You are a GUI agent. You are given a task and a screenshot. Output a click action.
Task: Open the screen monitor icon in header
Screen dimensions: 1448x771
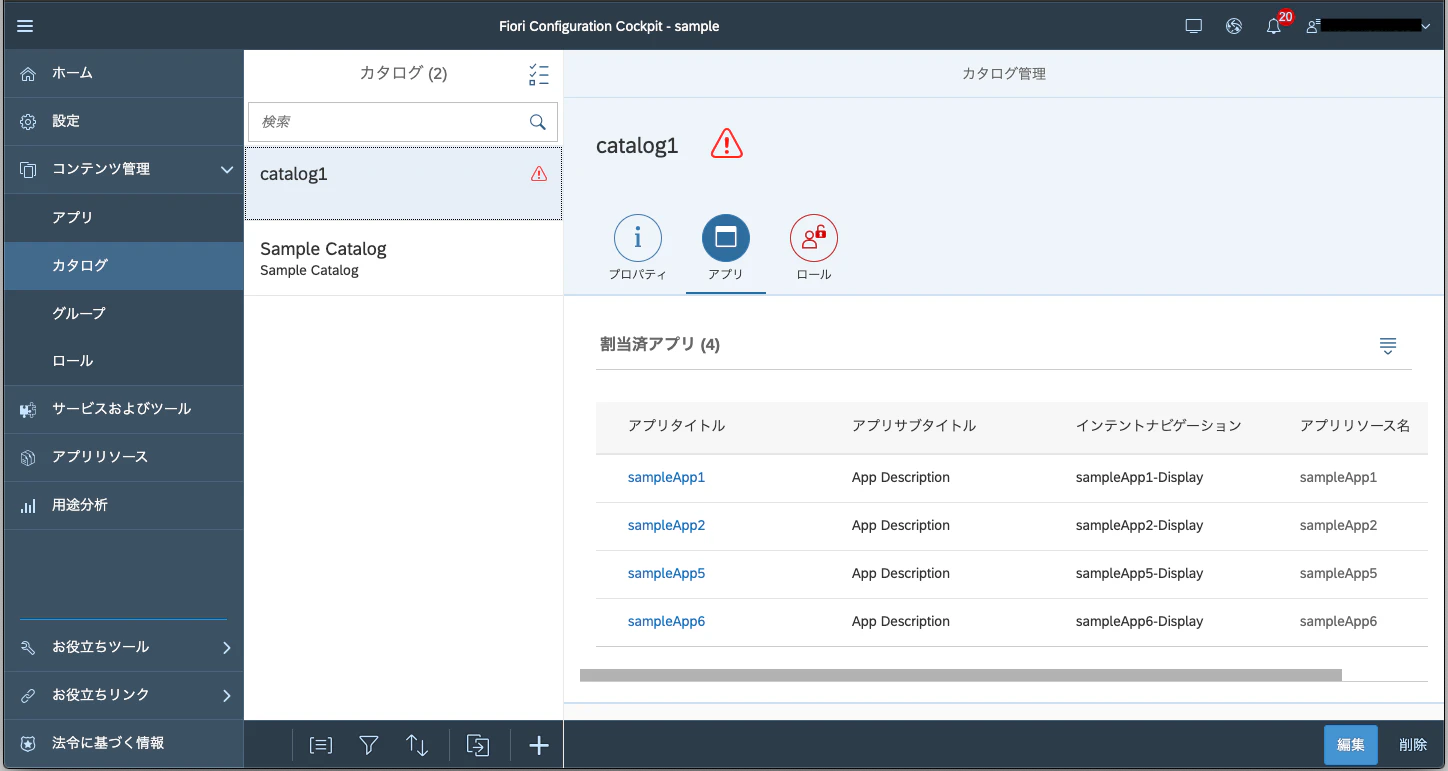pyautogui.click(x=1193, y=26)
